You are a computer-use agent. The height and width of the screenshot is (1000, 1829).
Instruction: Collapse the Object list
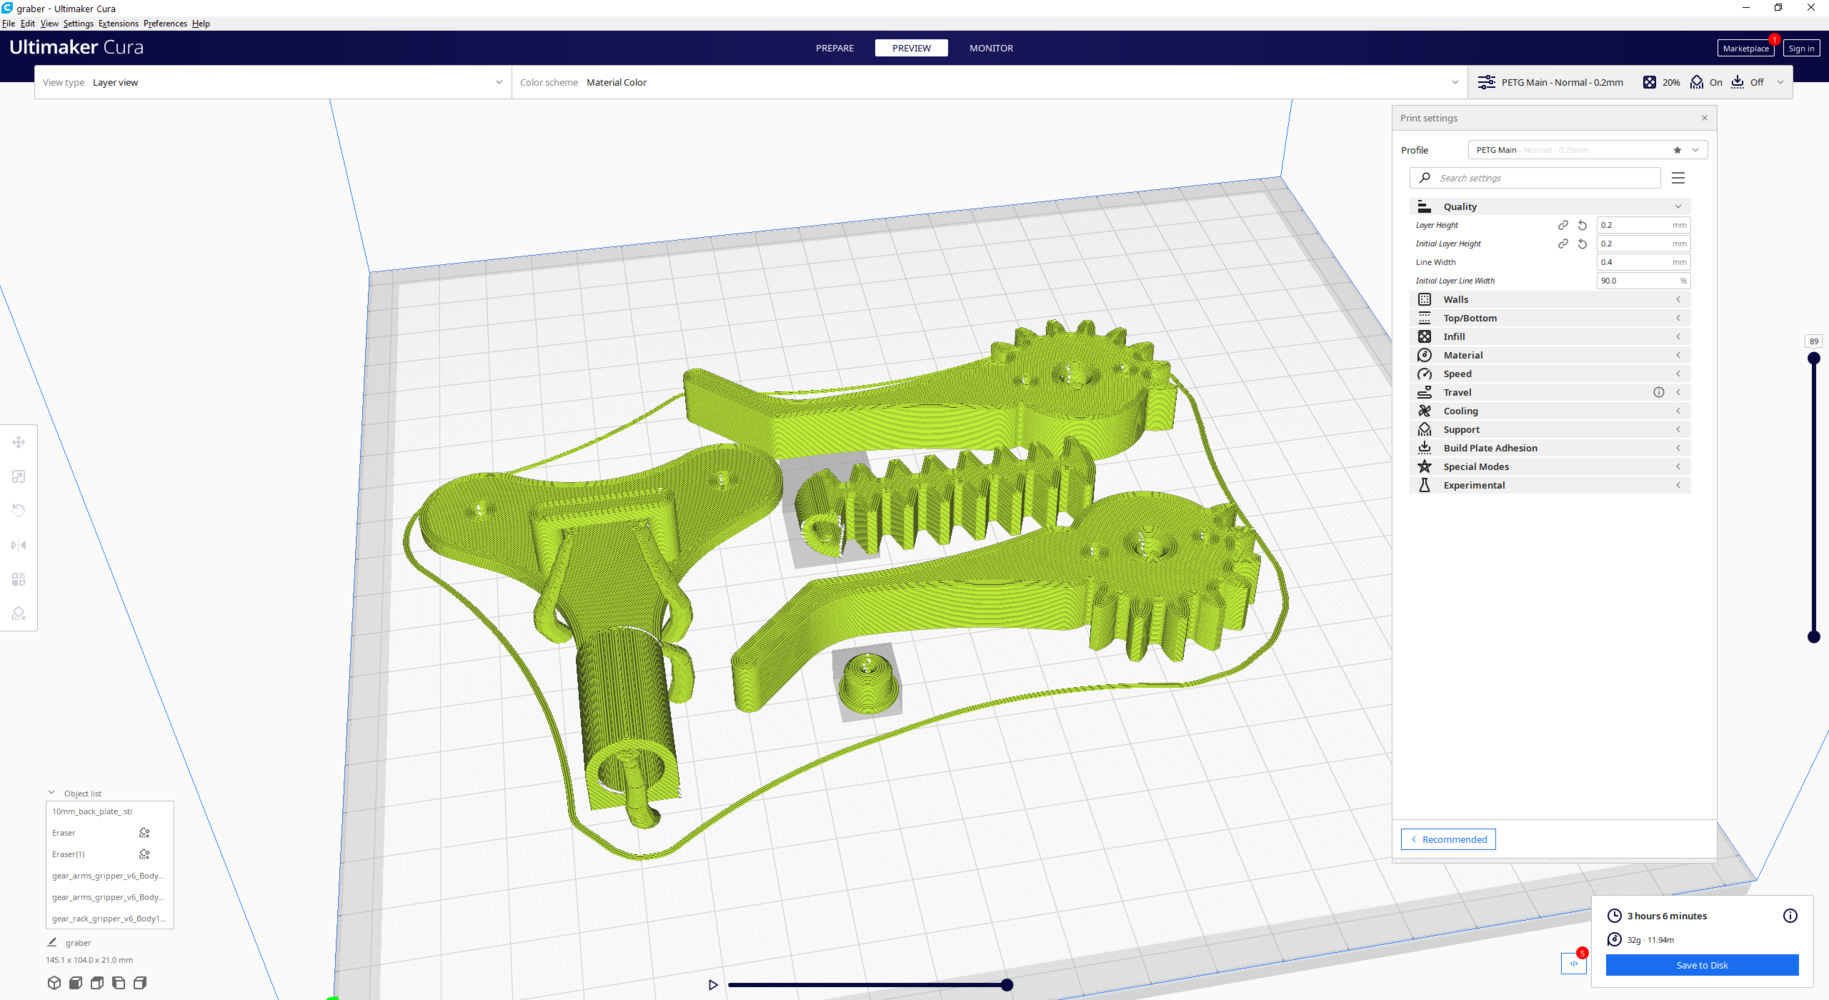pos(52,793)
